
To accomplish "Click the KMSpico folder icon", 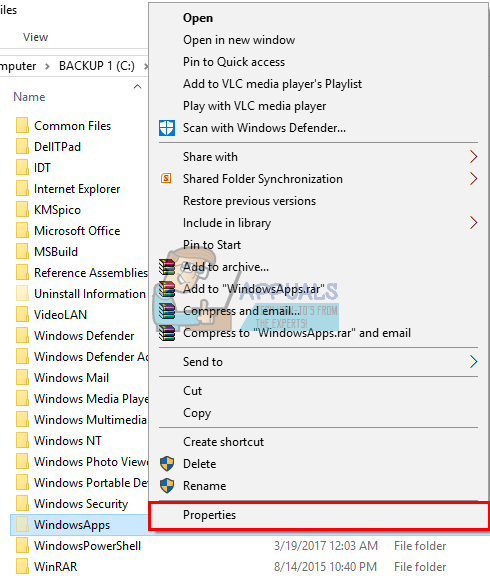I will 22,209.
